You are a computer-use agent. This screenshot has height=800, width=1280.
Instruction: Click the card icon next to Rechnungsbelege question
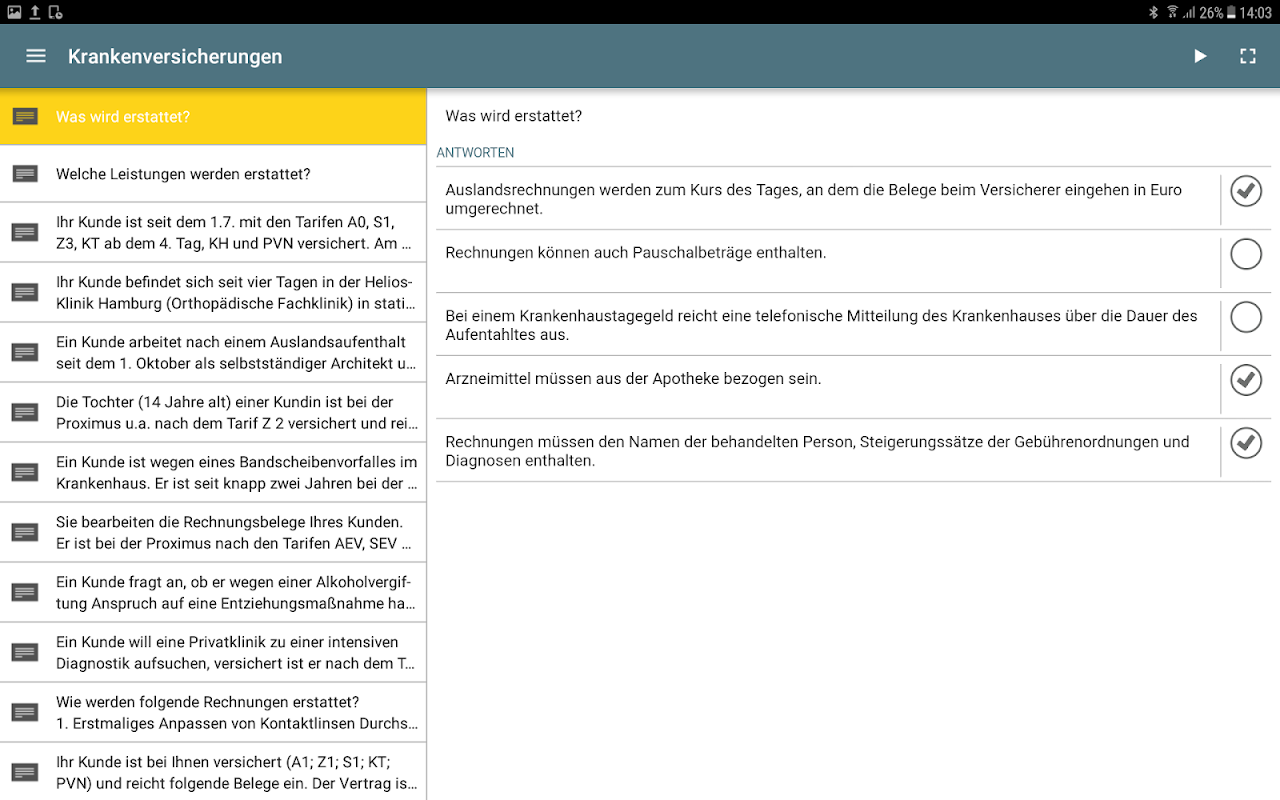(25, 532)
